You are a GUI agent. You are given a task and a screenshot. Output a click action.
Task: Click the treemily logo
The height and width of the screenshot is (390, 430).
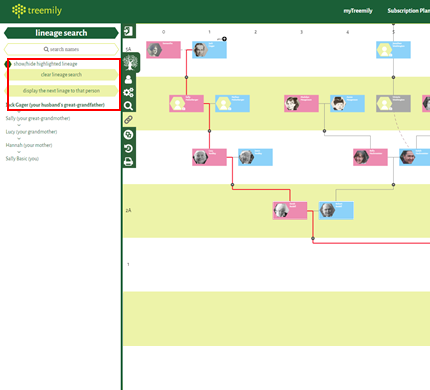click(37, 11)
